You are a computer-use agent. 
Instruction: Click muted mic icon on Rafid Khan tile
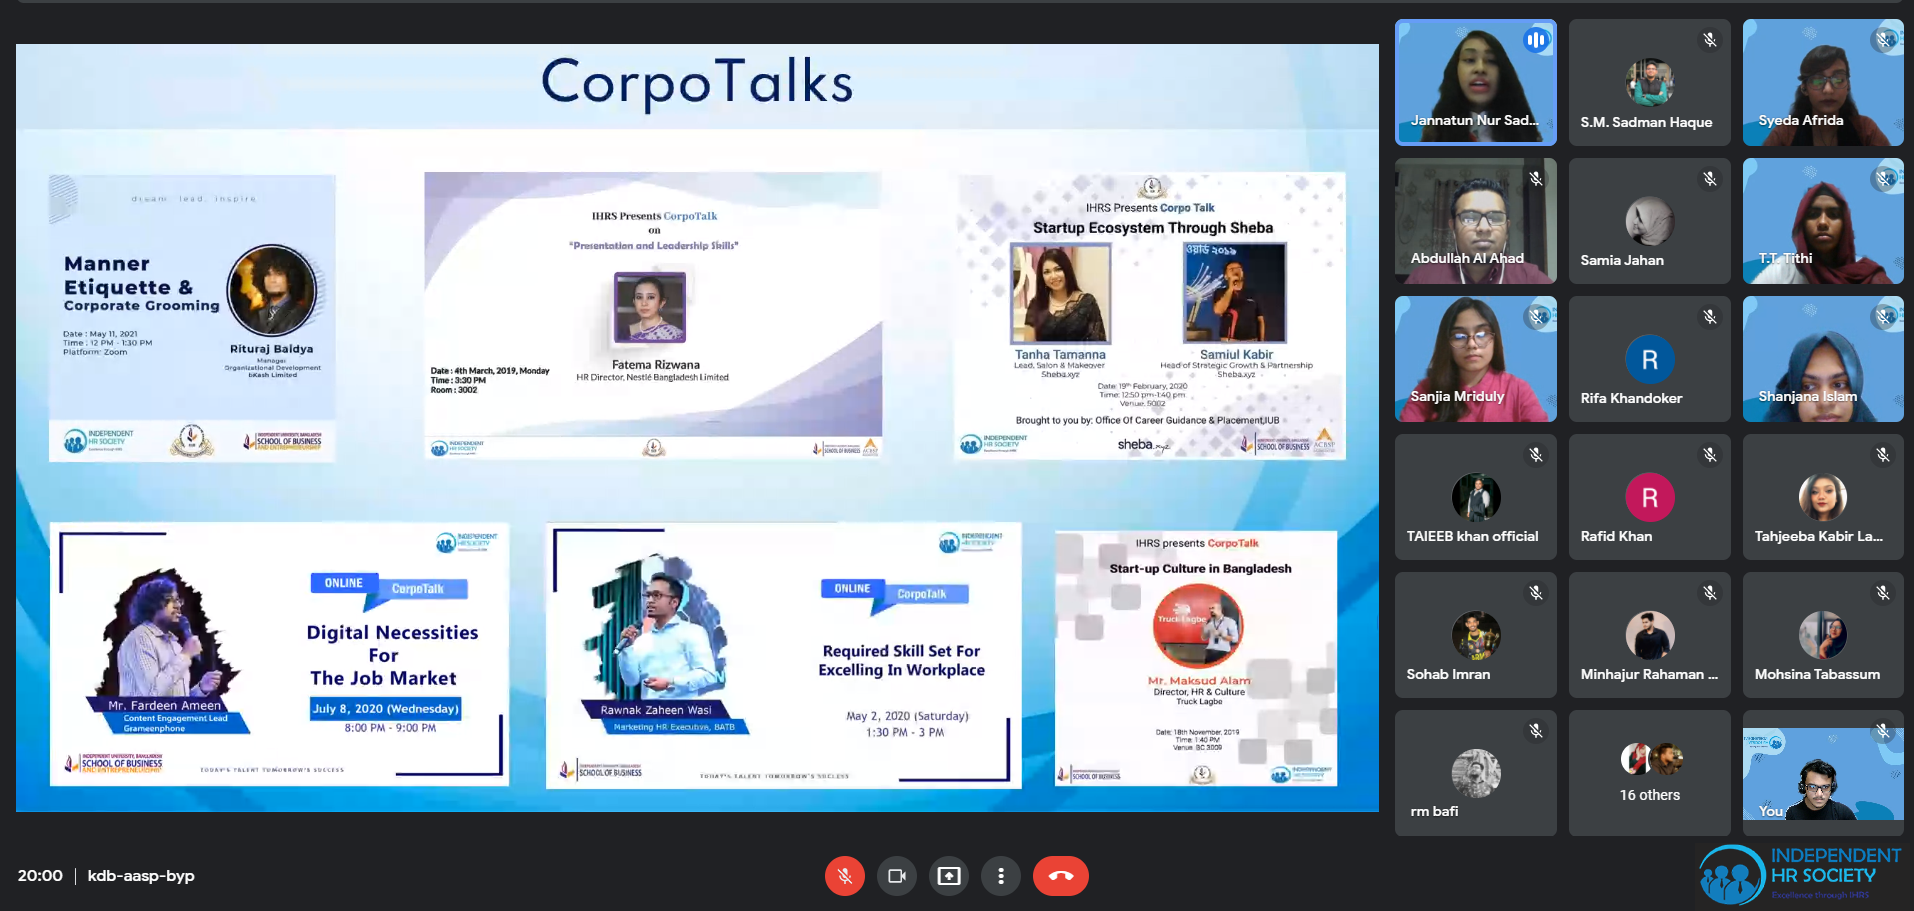(x=1710, y=455)
